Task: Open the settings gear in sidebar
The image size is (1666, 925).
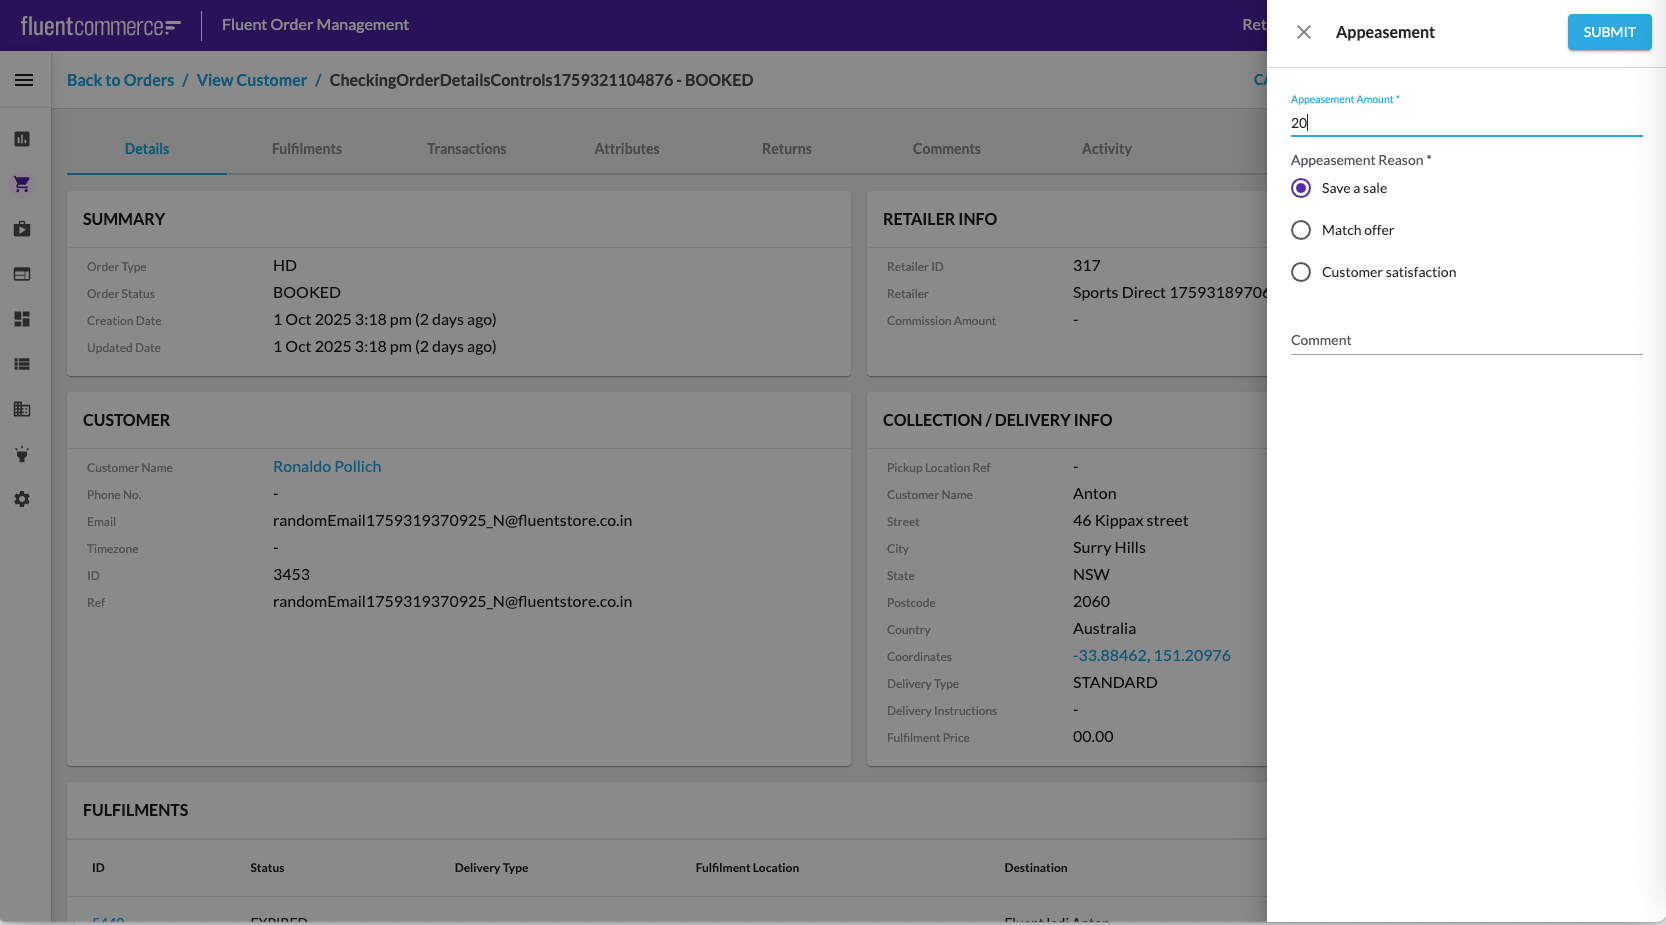Action: click(x=22, y=499)
